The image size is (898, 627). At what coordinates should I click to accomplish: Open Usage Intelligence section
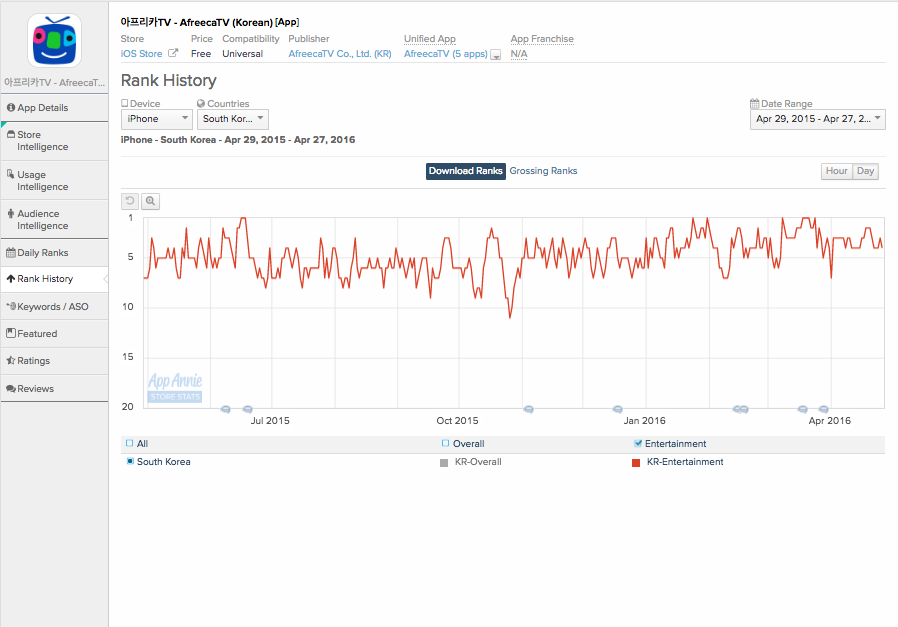pyautogui.click(x=54, y=181)
